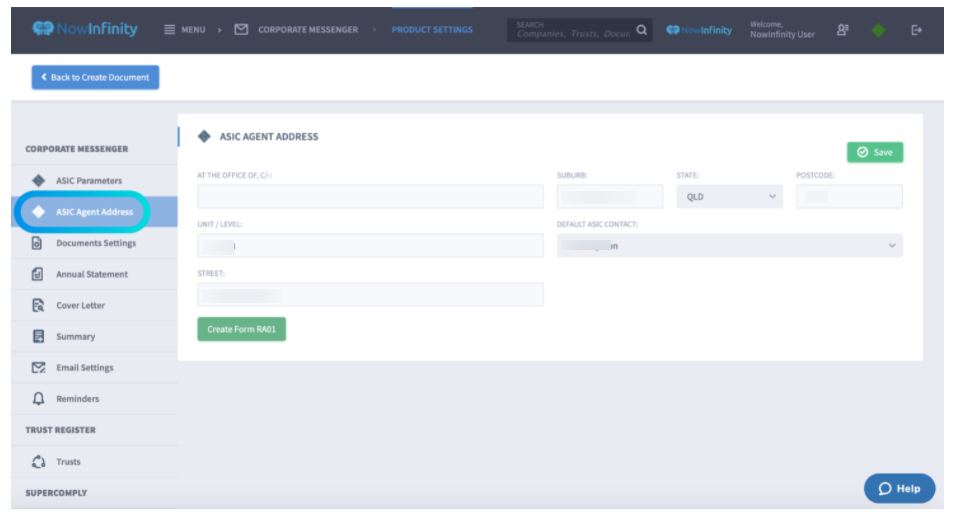Click the Street input field
The width and height of the screenshot is (956, 517).
pos(370,294)
